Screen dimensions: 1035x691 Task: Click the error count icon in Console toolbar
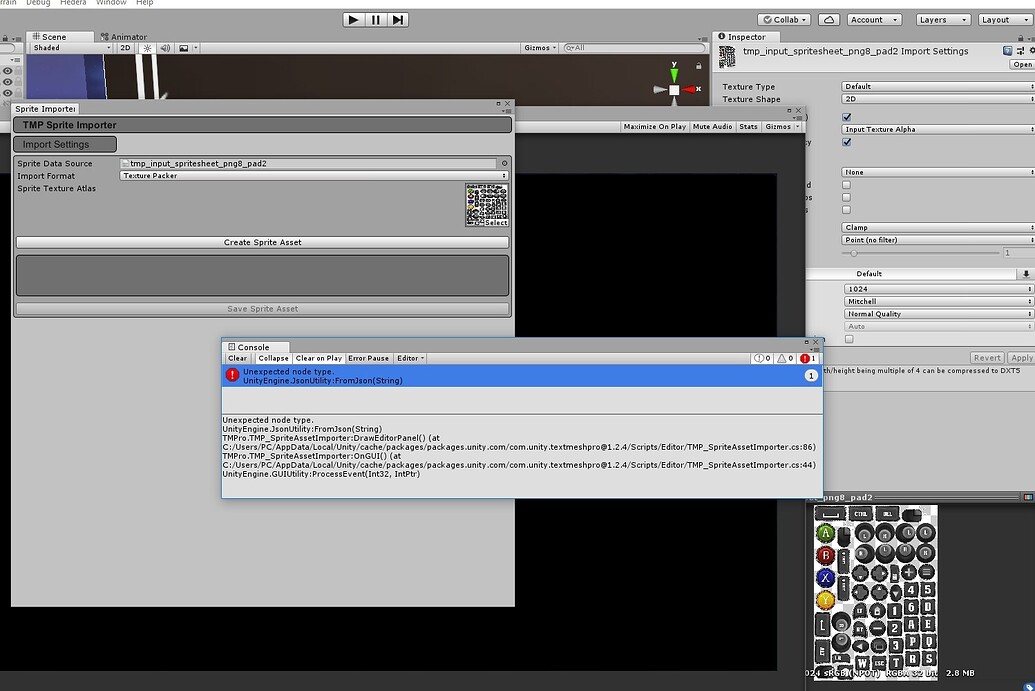click(x=807, y=357)
